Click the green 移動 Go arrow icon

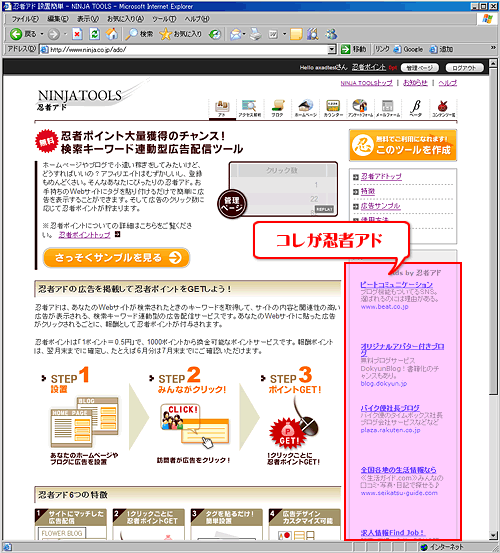pos(346,49)
